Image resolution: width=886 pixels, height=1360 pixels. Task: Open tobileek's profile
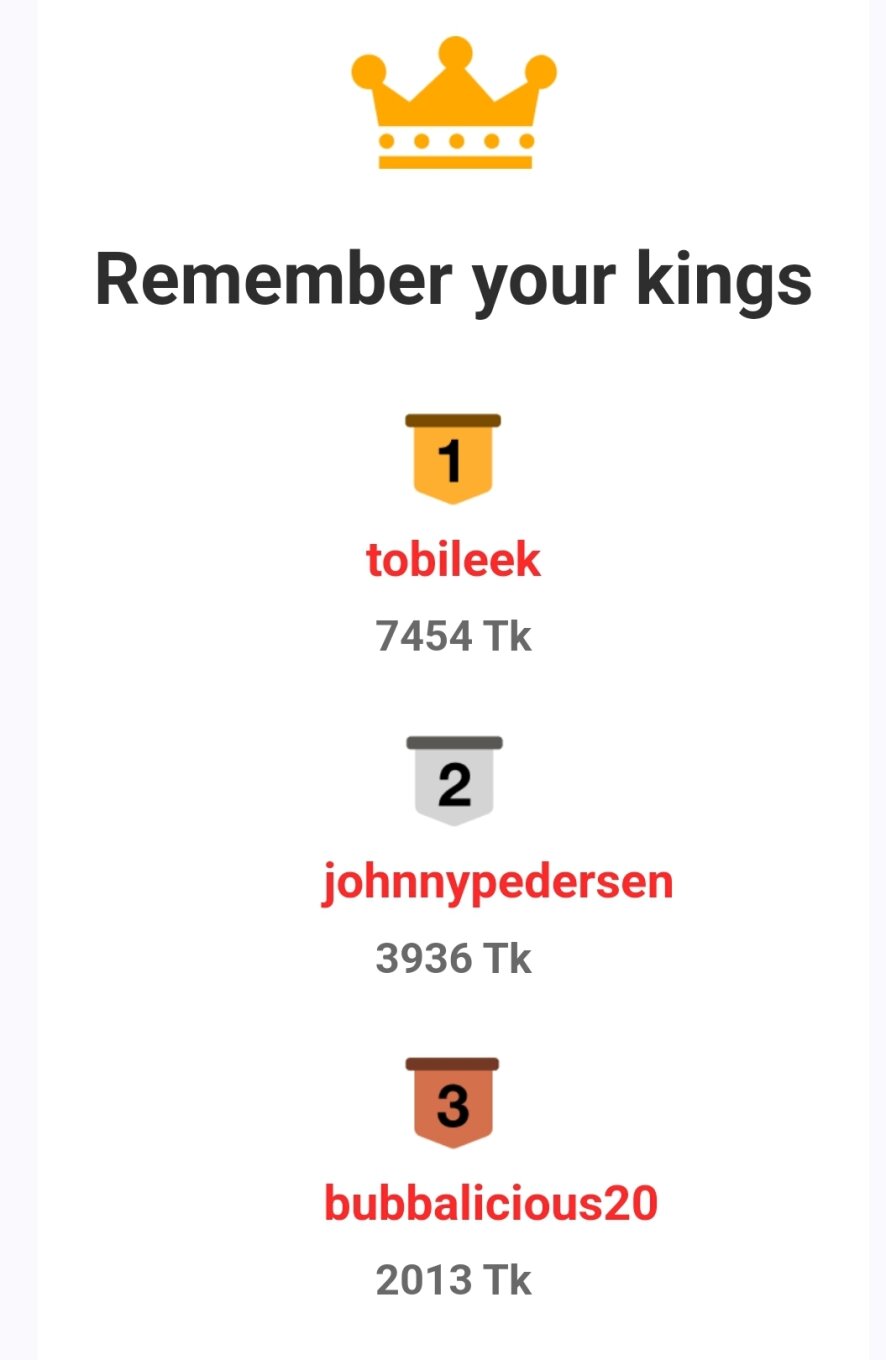453,560
